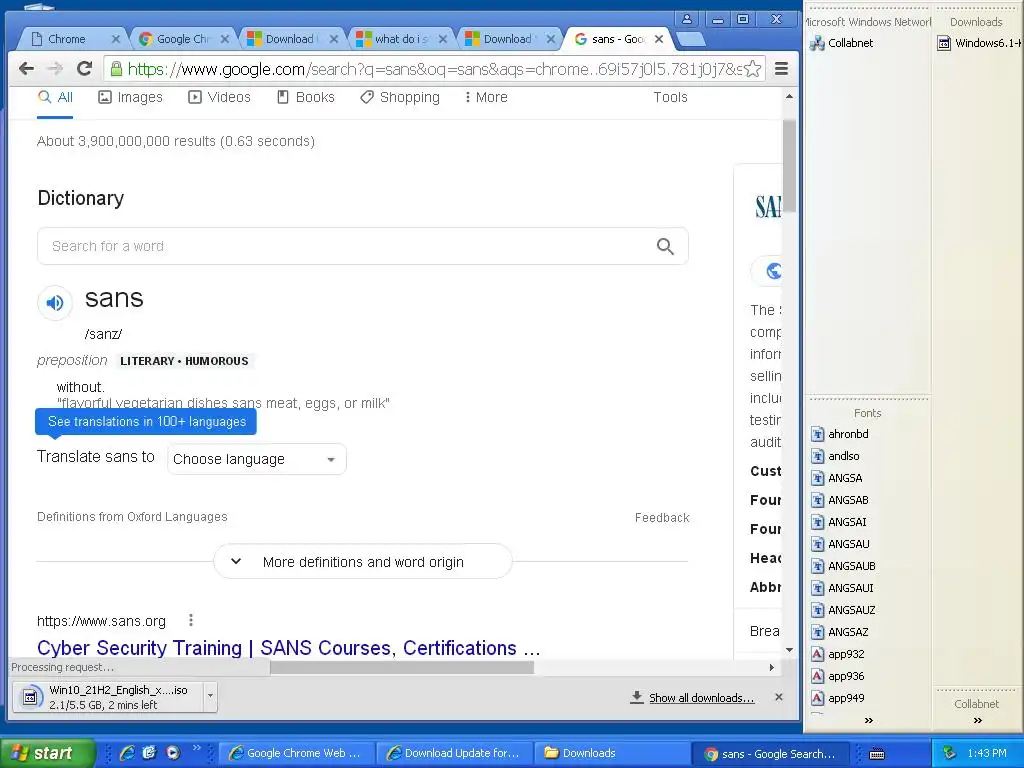Click the horizontal scrollbar thumb
Viewport: 1024px width, 768px height.
(402, 667)
